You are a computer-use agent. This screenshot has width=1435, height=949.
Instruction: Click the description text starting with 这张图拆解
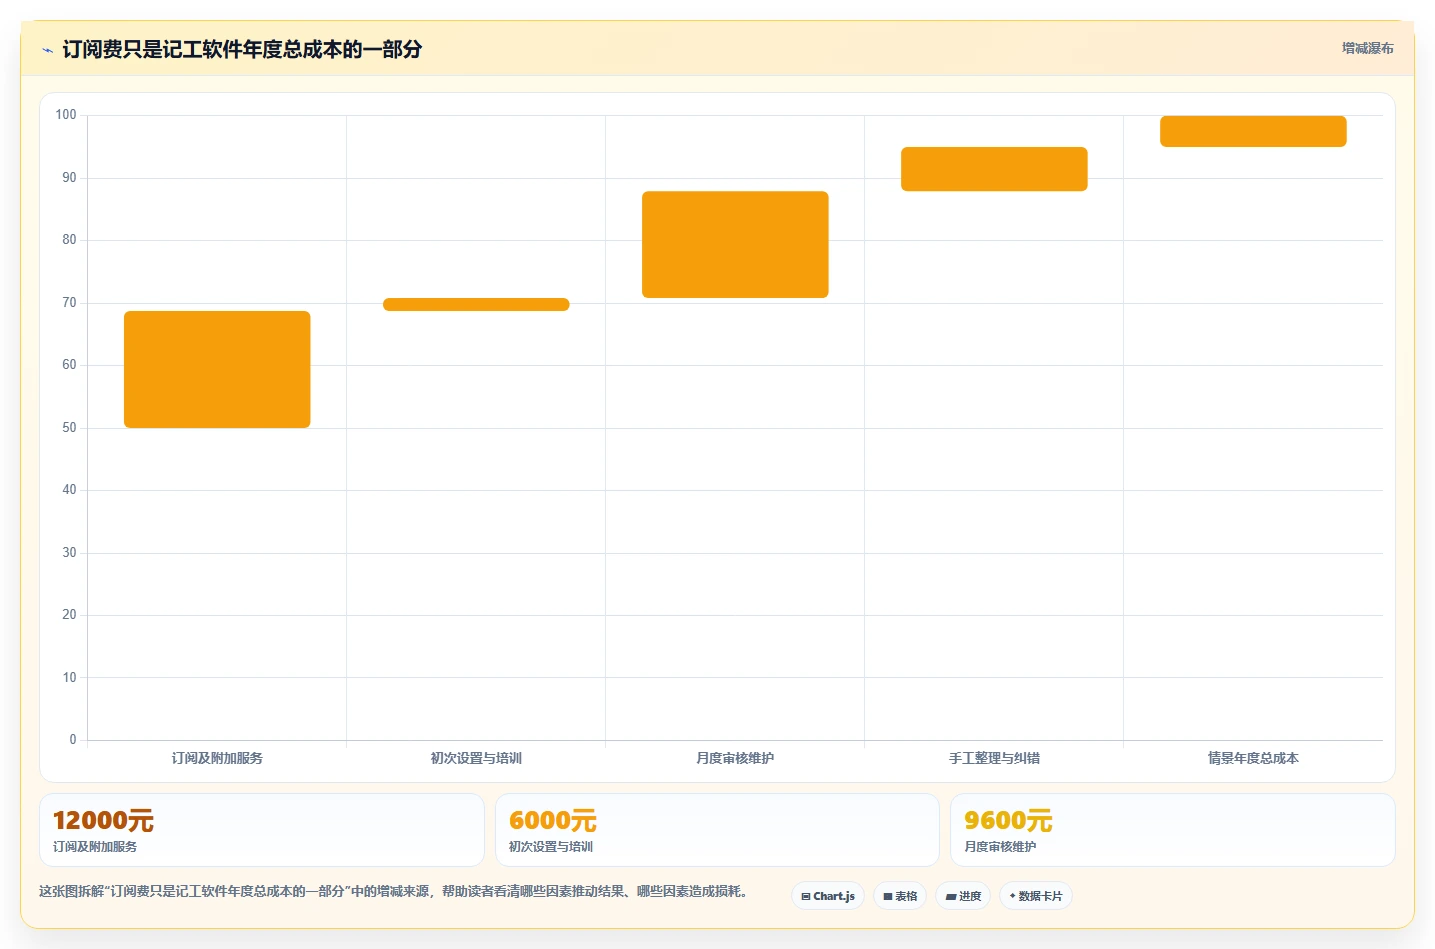click(x=393, y=891)
